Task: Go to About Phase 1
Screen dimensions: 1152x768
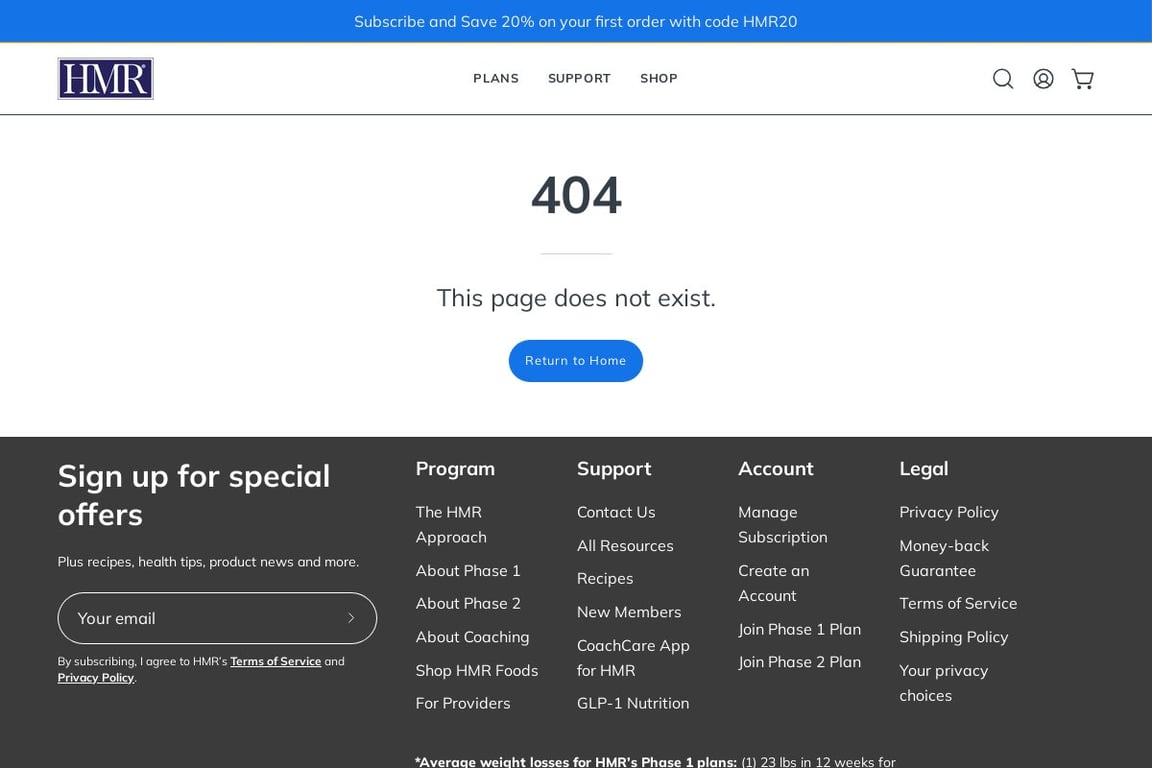Action: 468,571
